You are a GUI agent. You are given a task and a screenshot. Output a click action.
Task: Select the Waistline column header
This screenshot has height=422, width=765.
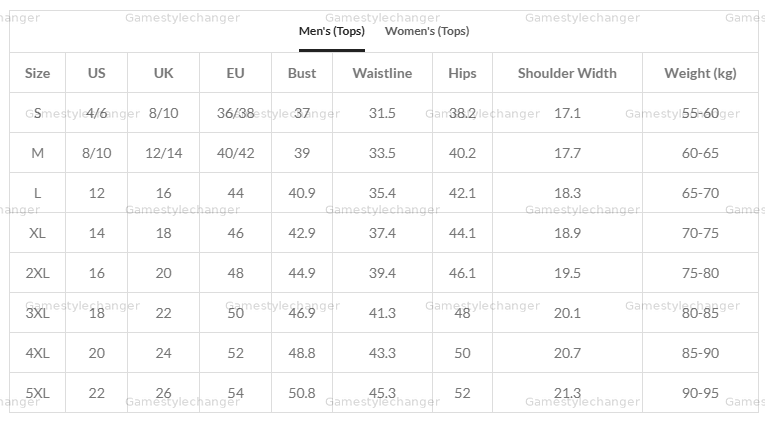(x=382, y=73)
